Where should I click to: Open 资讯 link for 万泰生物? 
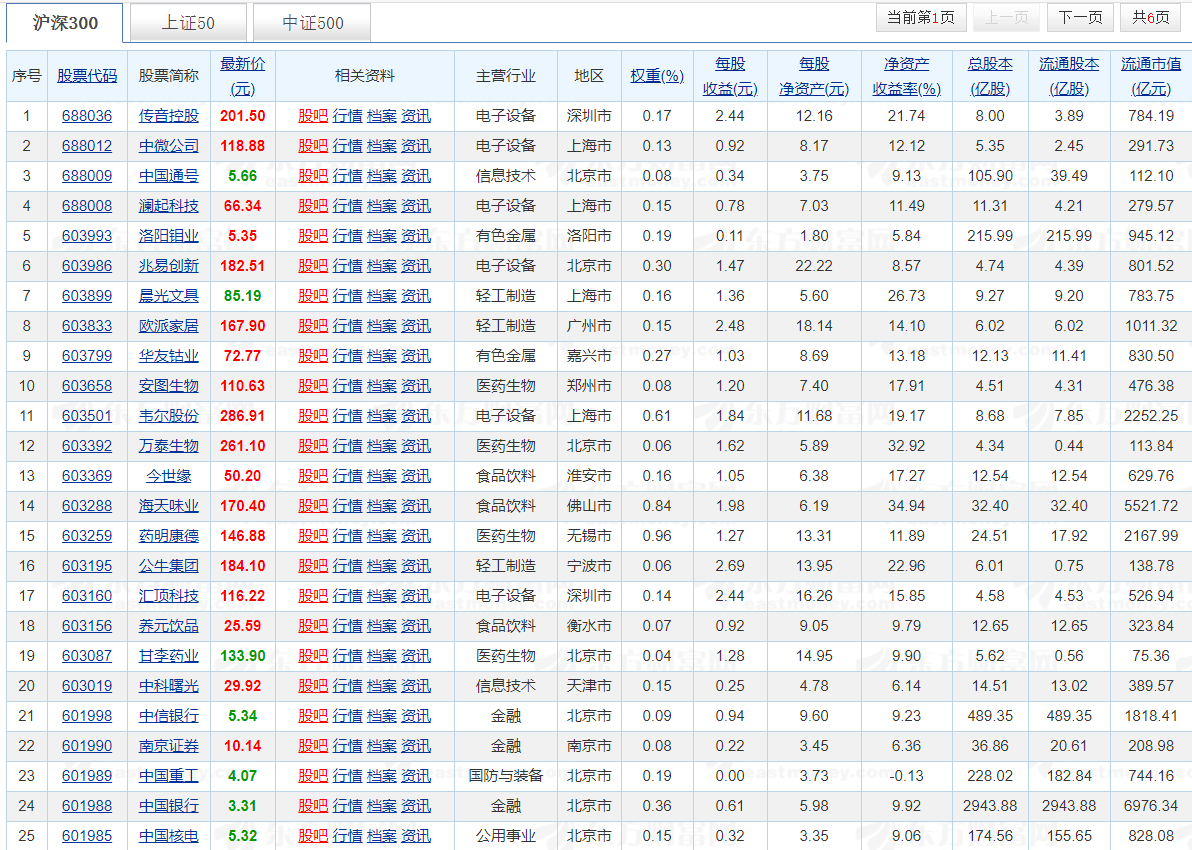pos(416,446)
